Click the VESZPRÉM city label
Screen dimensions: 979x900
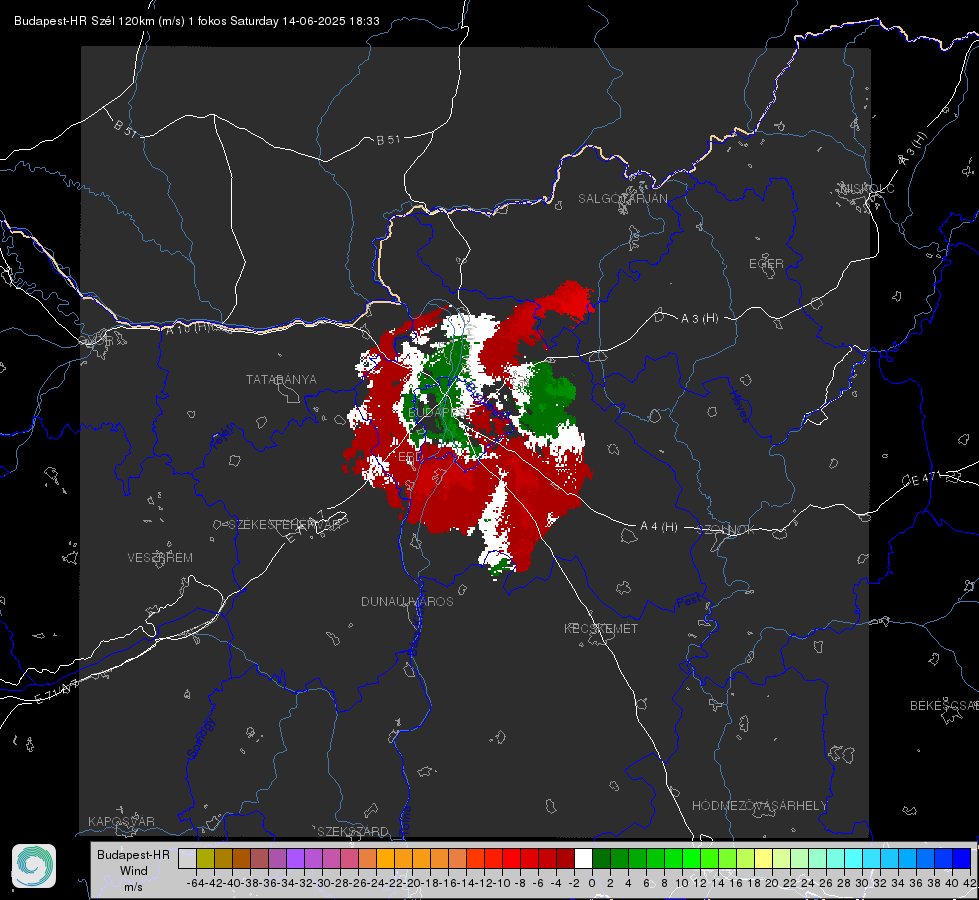(x=160, y=558)
